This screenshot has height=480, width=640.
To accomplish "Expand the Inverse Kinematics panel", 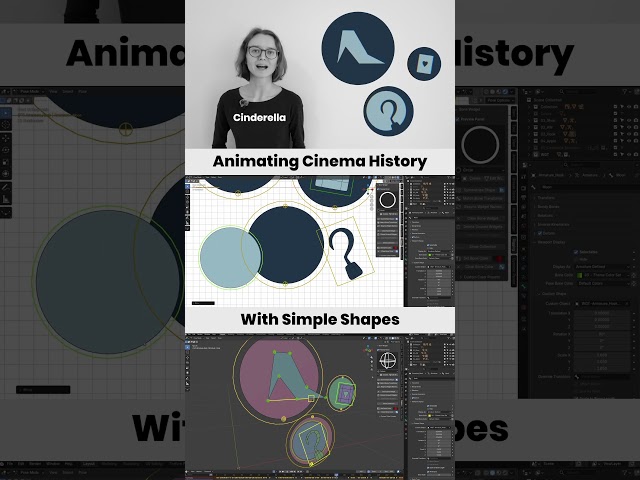I will pyautogui.click(x=553, y=224).
